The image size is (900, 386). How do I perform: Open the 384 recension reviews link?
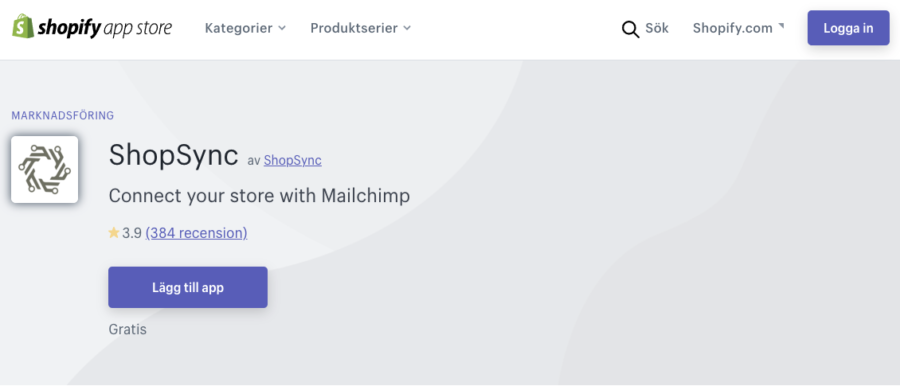click(x=196, y=233)
